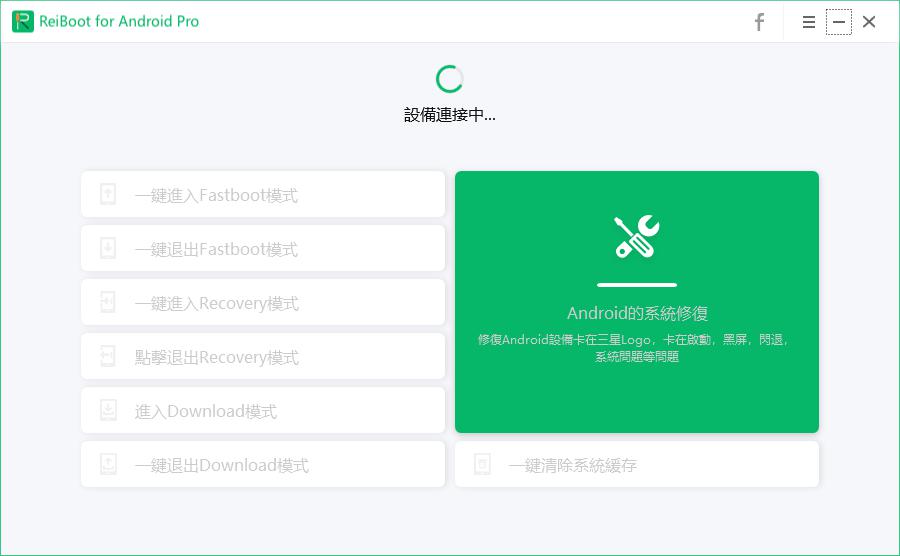
Task: Select 點擊退出Recovery模式 text
Action: click(217, 357)
